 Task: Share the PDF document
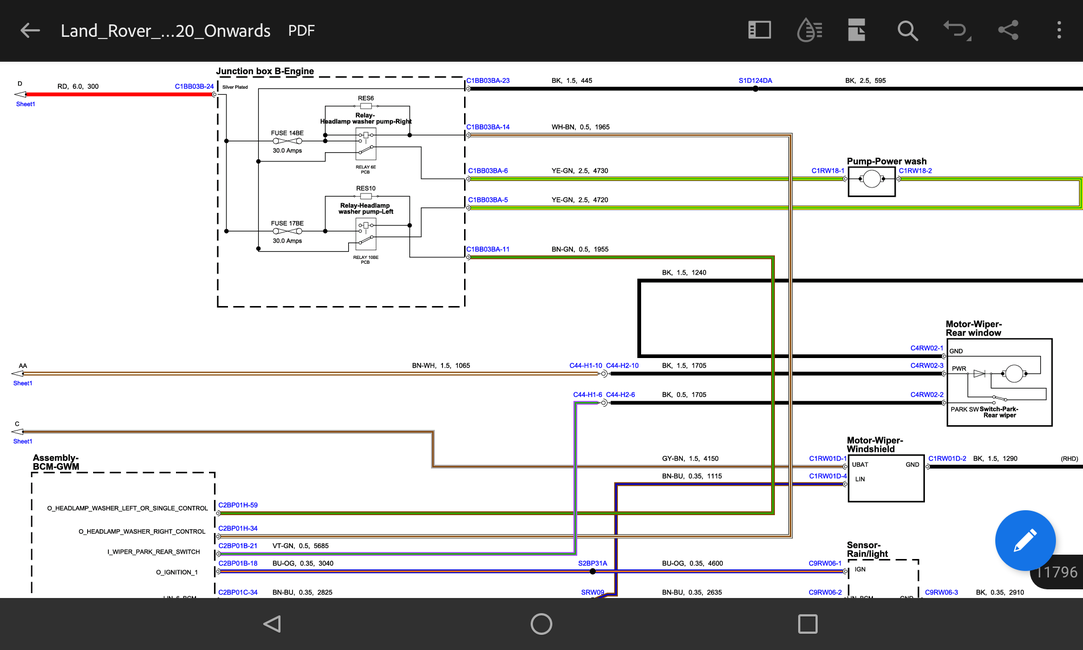[1008, 30]
